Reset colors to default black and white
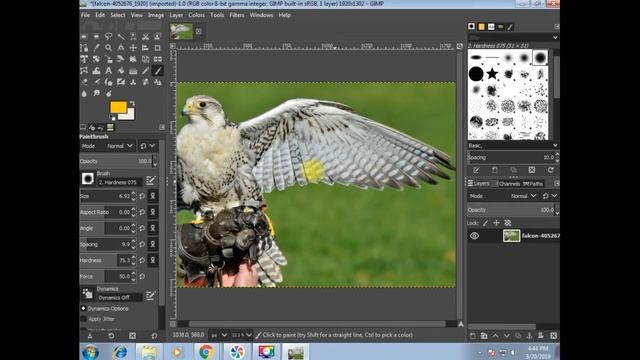The image size is (640, 360). tap(113, 118)
